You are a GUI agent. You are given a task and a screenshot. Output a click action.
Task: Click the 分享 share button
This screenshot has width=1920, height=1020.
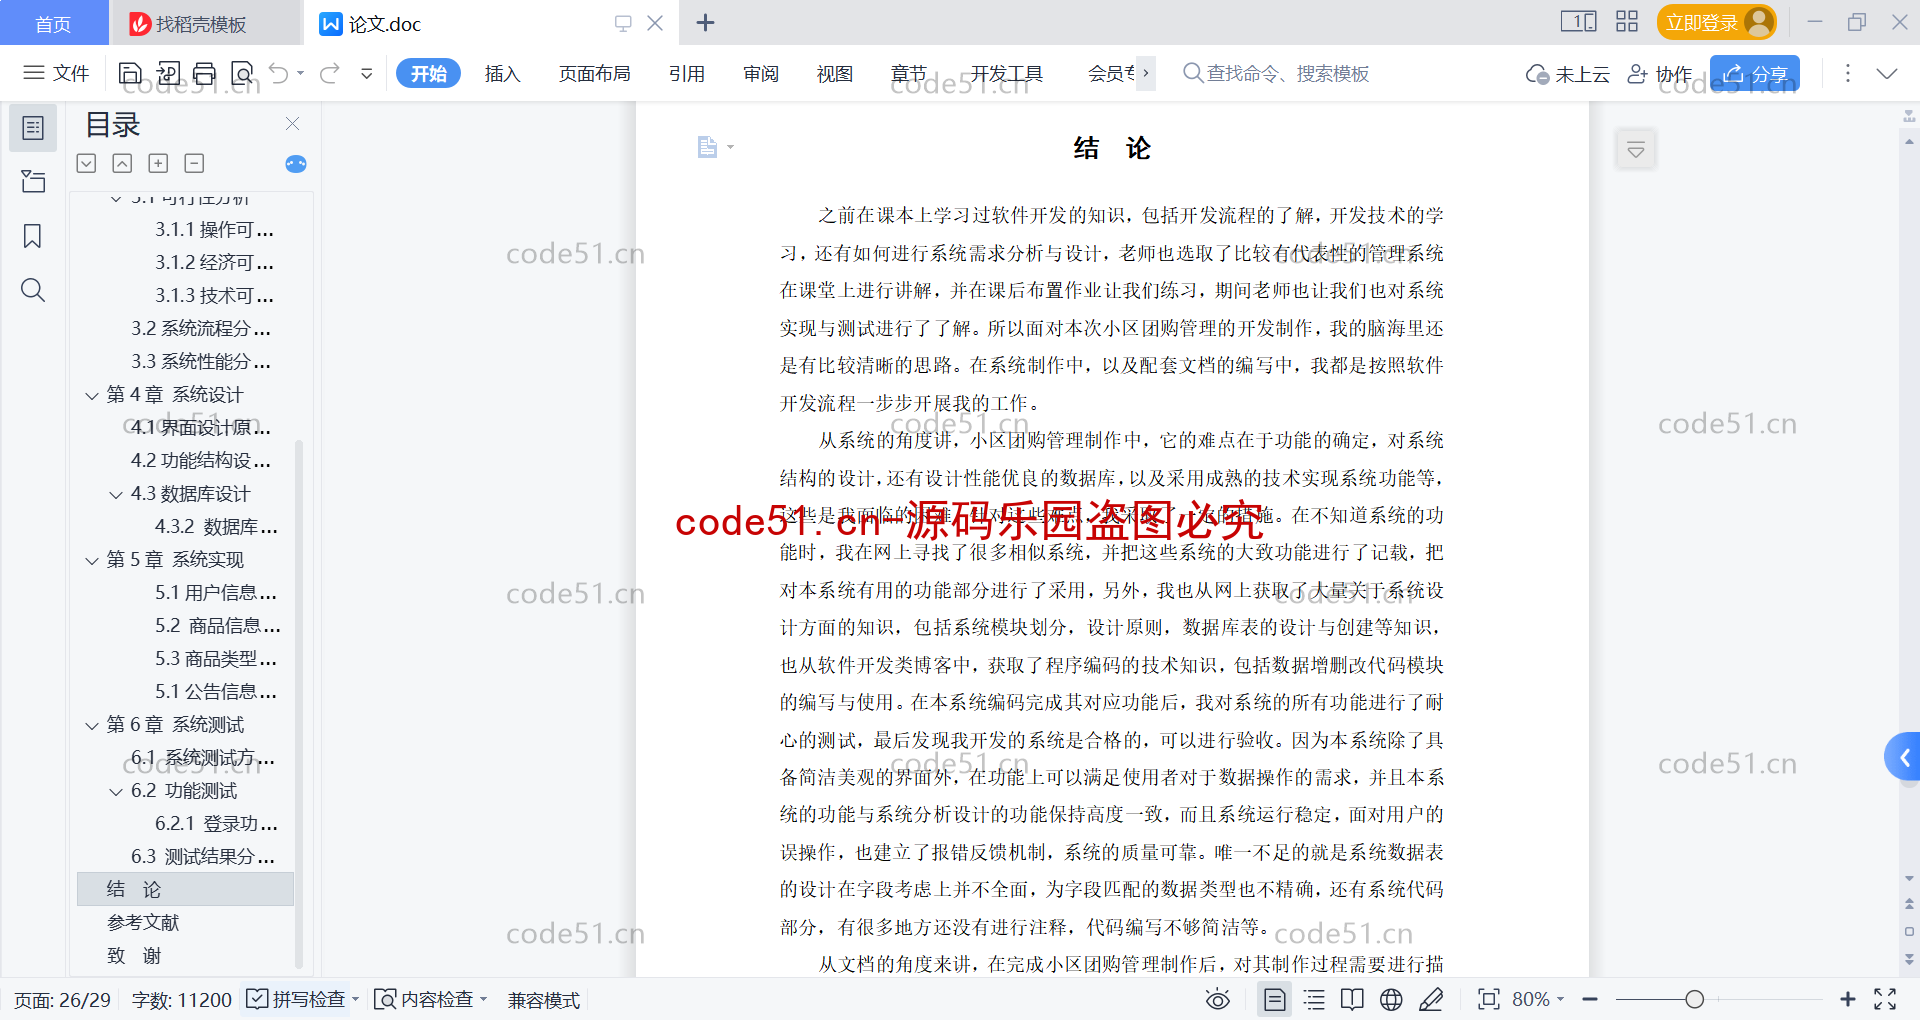1755,74
